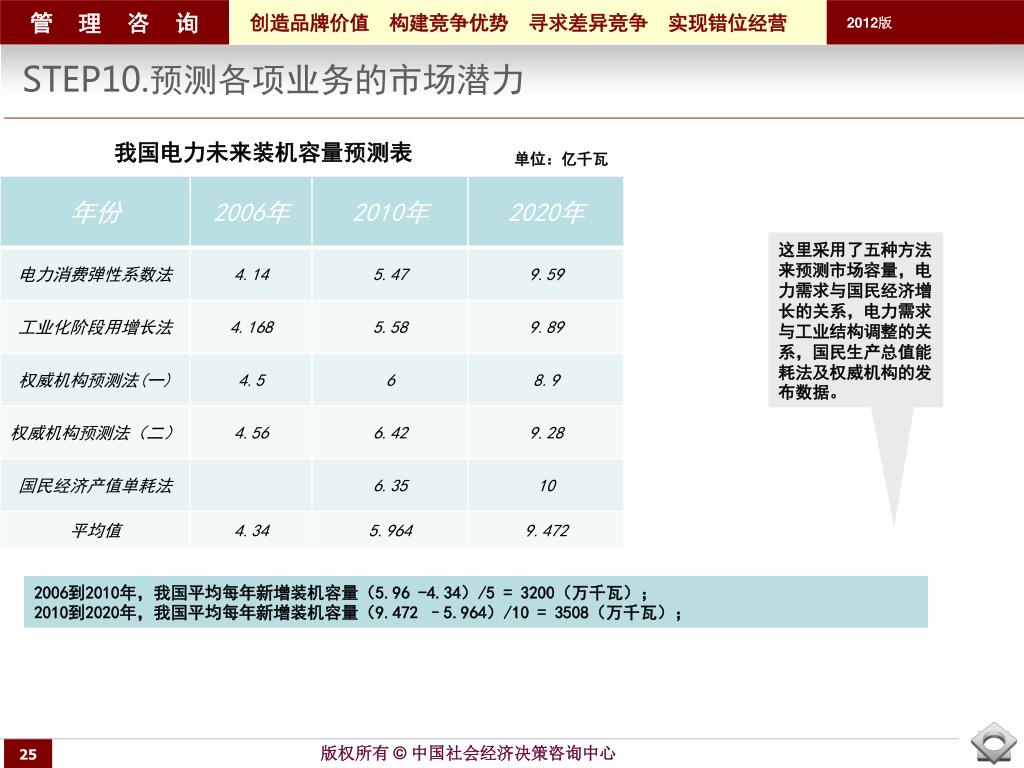Image resolution: width=1024 pixels, height=768 pixels.
Task: Select the row label '工业化阶段用增长法'
Action: click(96, 327)
